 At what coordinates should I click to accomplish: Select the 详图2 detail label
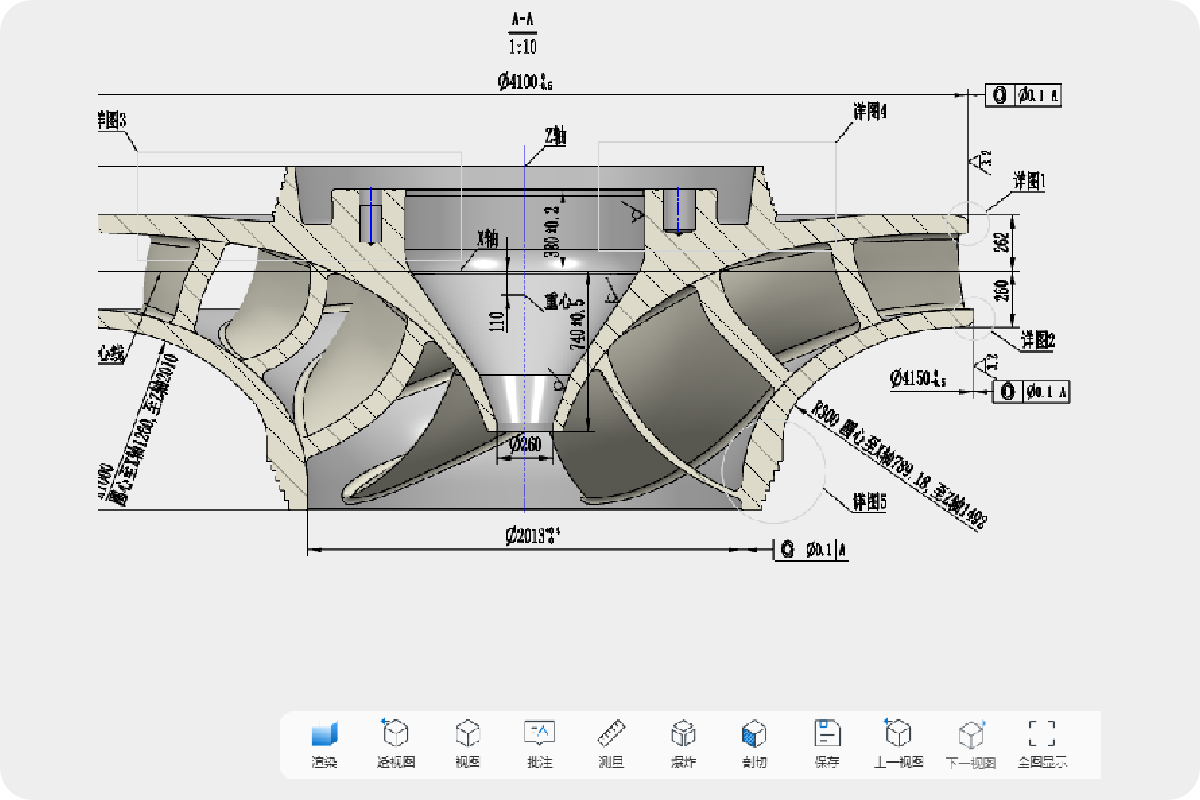pyautogui.click(x=1037, y=341)
